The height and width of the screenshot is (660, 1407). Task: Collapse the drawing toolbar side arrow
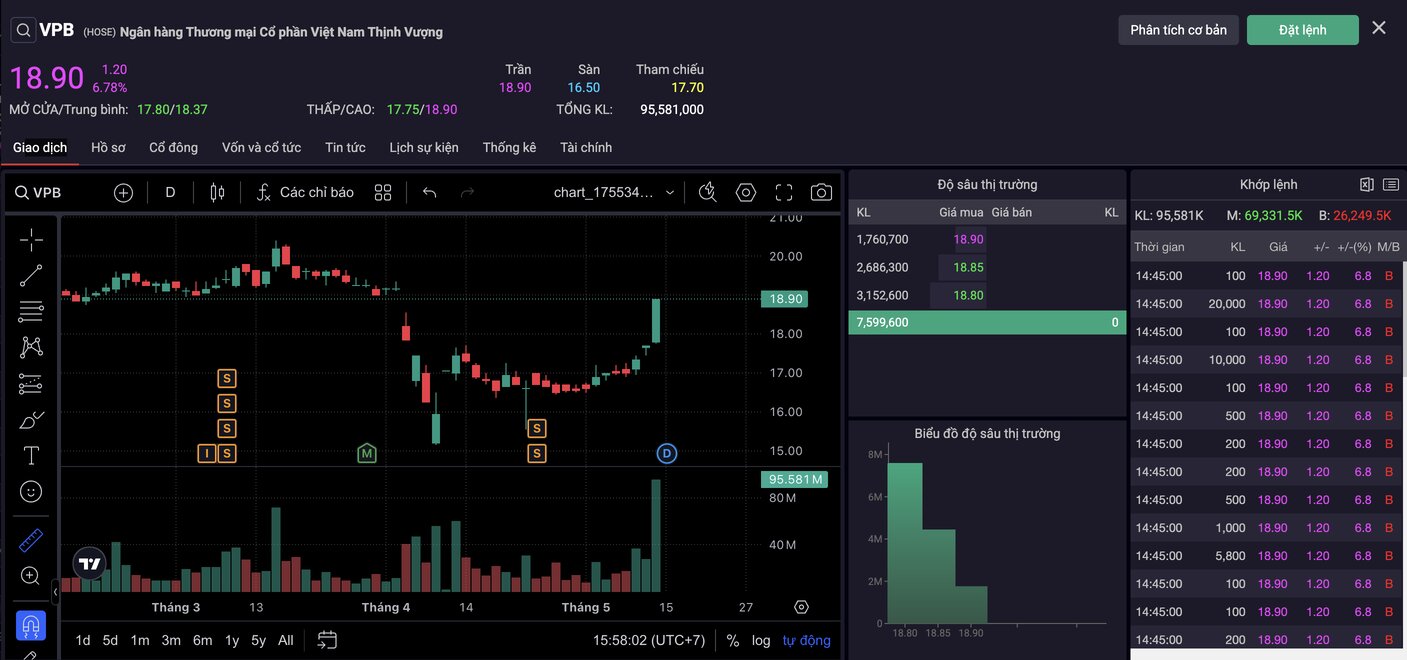click(x=55, y=593)
